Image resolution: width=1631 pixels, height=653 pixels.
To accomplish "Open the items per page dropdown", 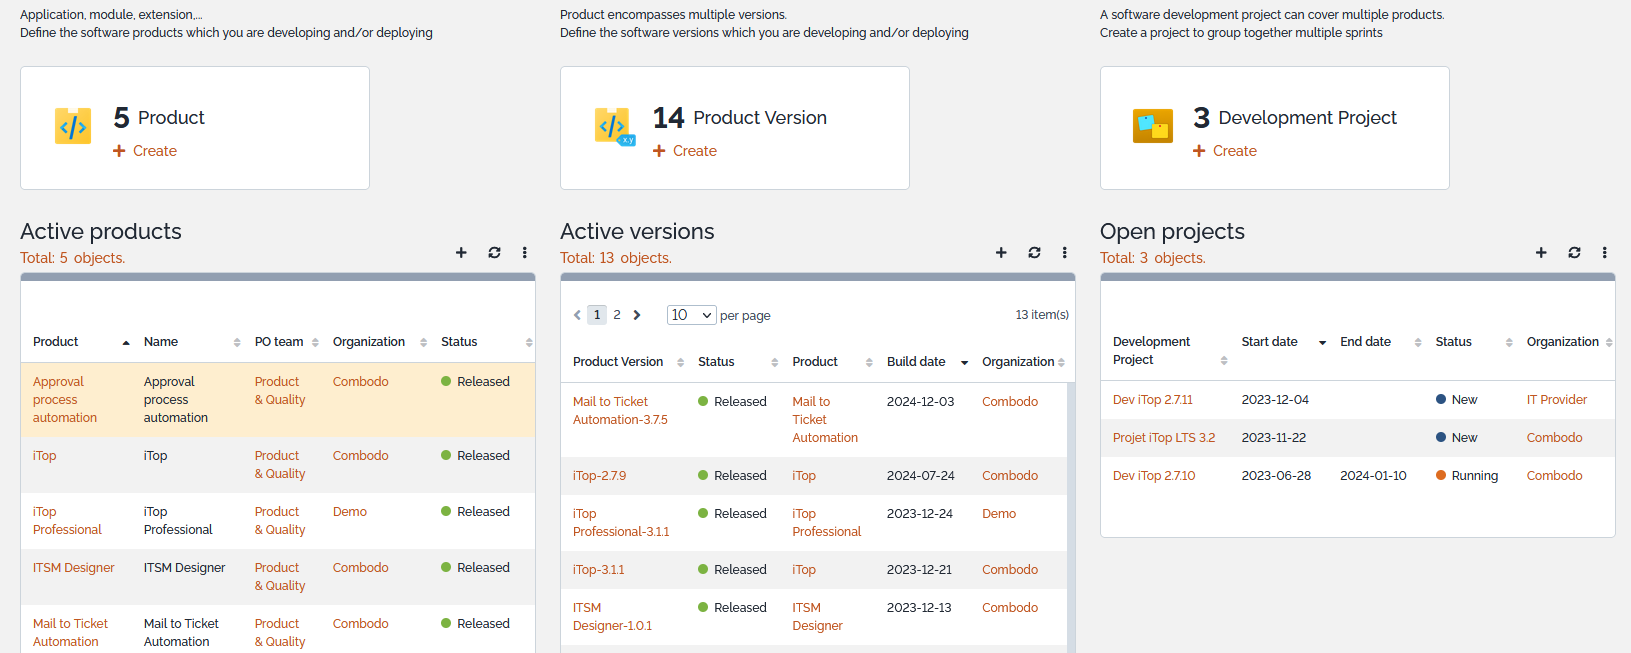I will pyautogui.click(x=691, y=315).
